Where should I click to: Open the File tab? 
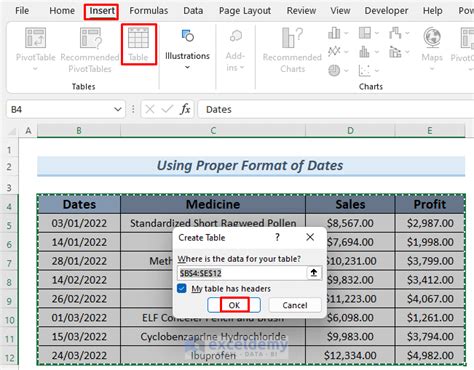coord(22,11)
